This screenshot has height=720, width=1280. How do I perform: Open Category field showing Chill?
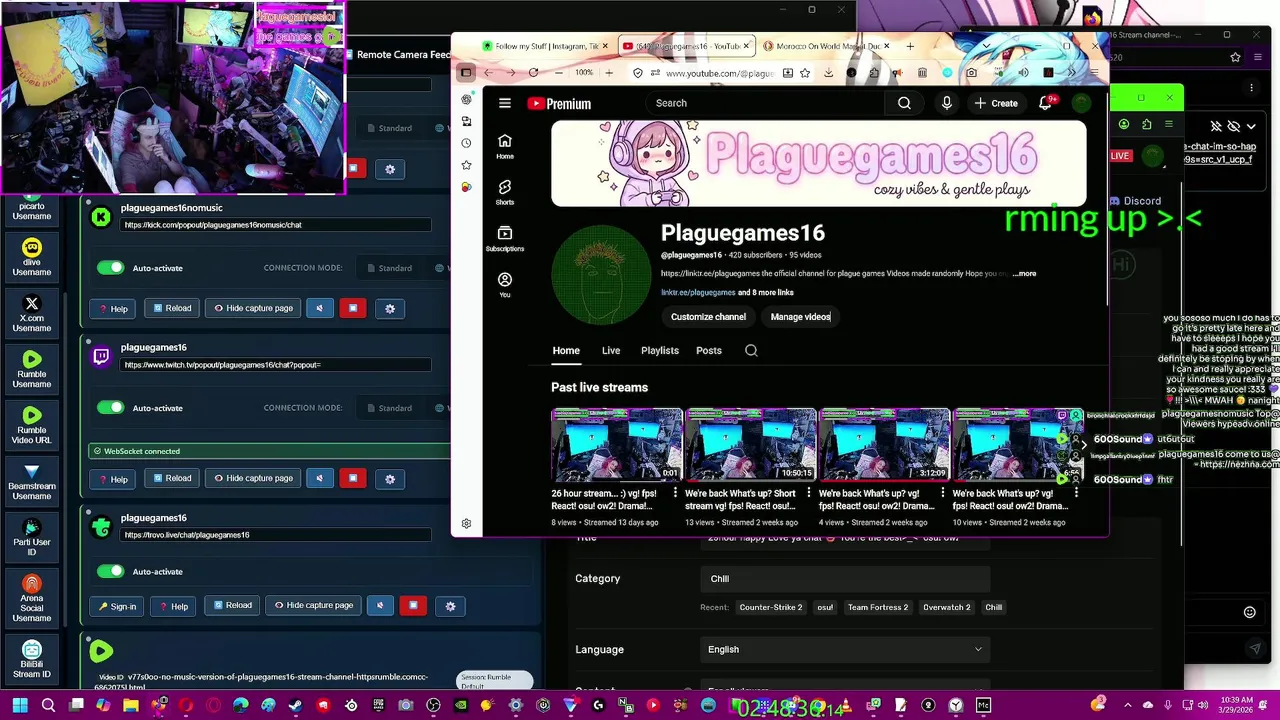click(x=845, y=578)
